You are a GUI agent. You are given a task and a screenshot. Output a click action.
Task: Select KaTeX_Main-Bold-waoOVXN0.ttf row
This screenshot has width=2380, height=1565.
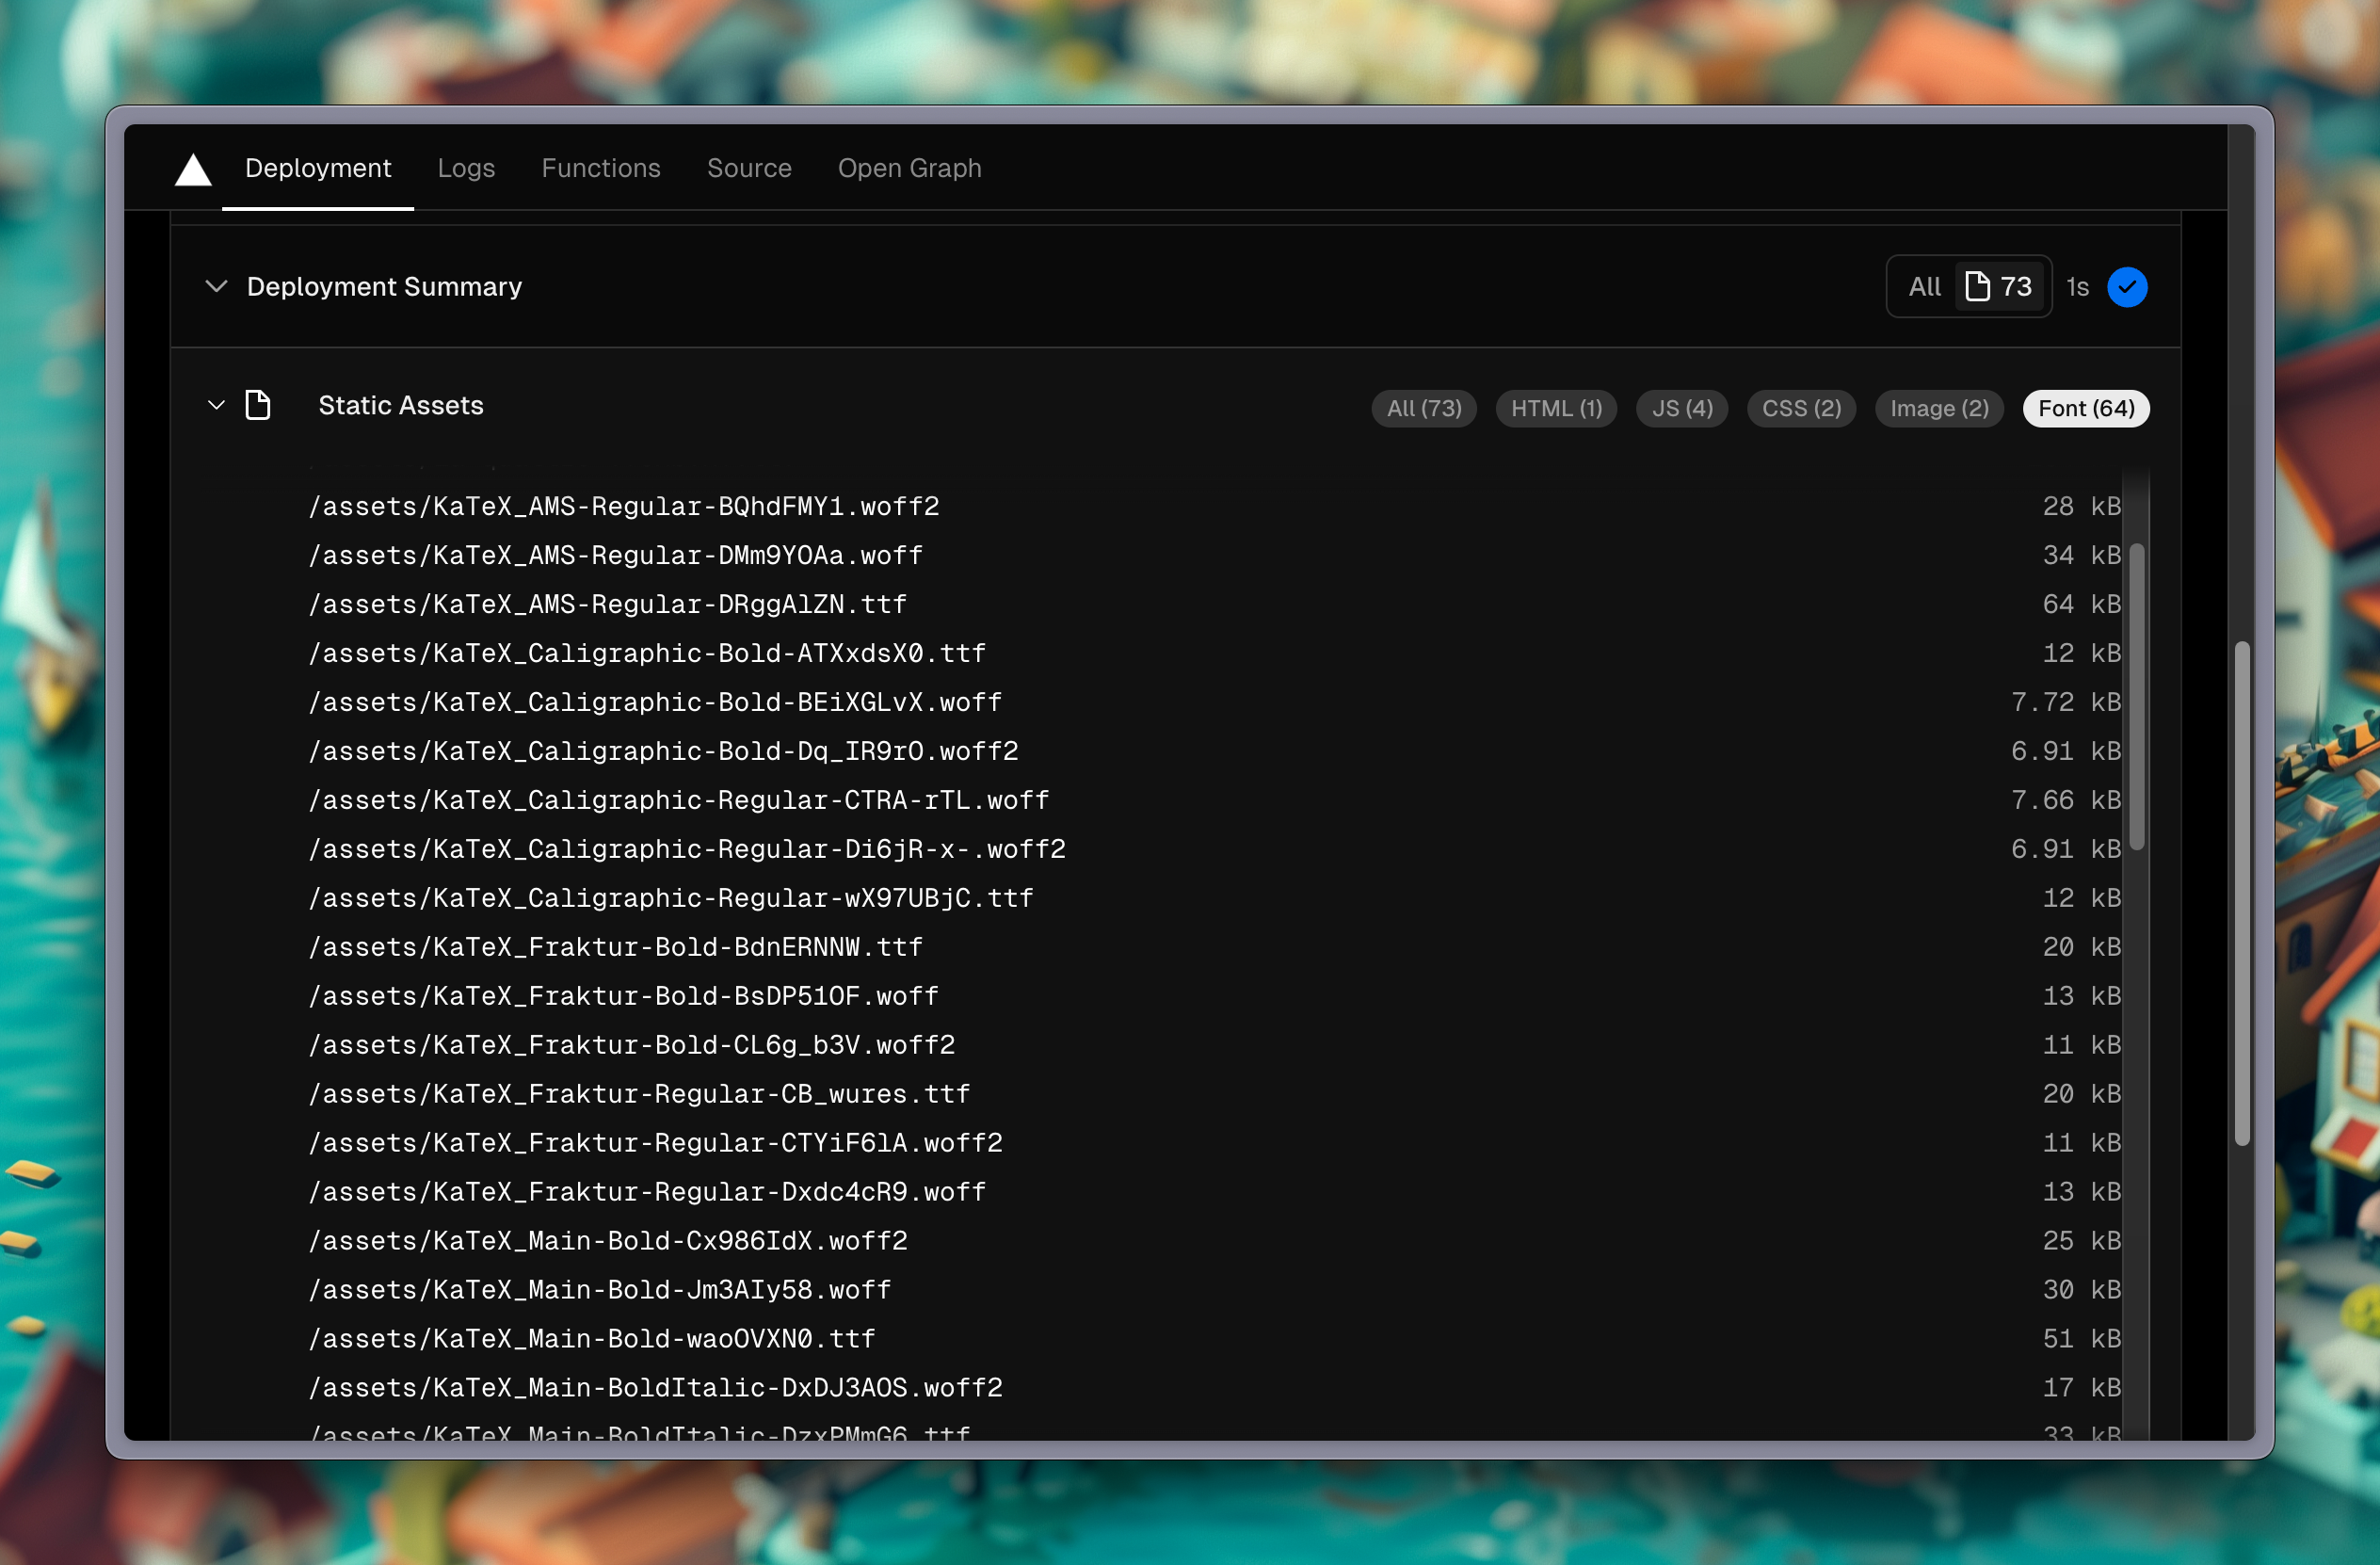(1214, 1339)
